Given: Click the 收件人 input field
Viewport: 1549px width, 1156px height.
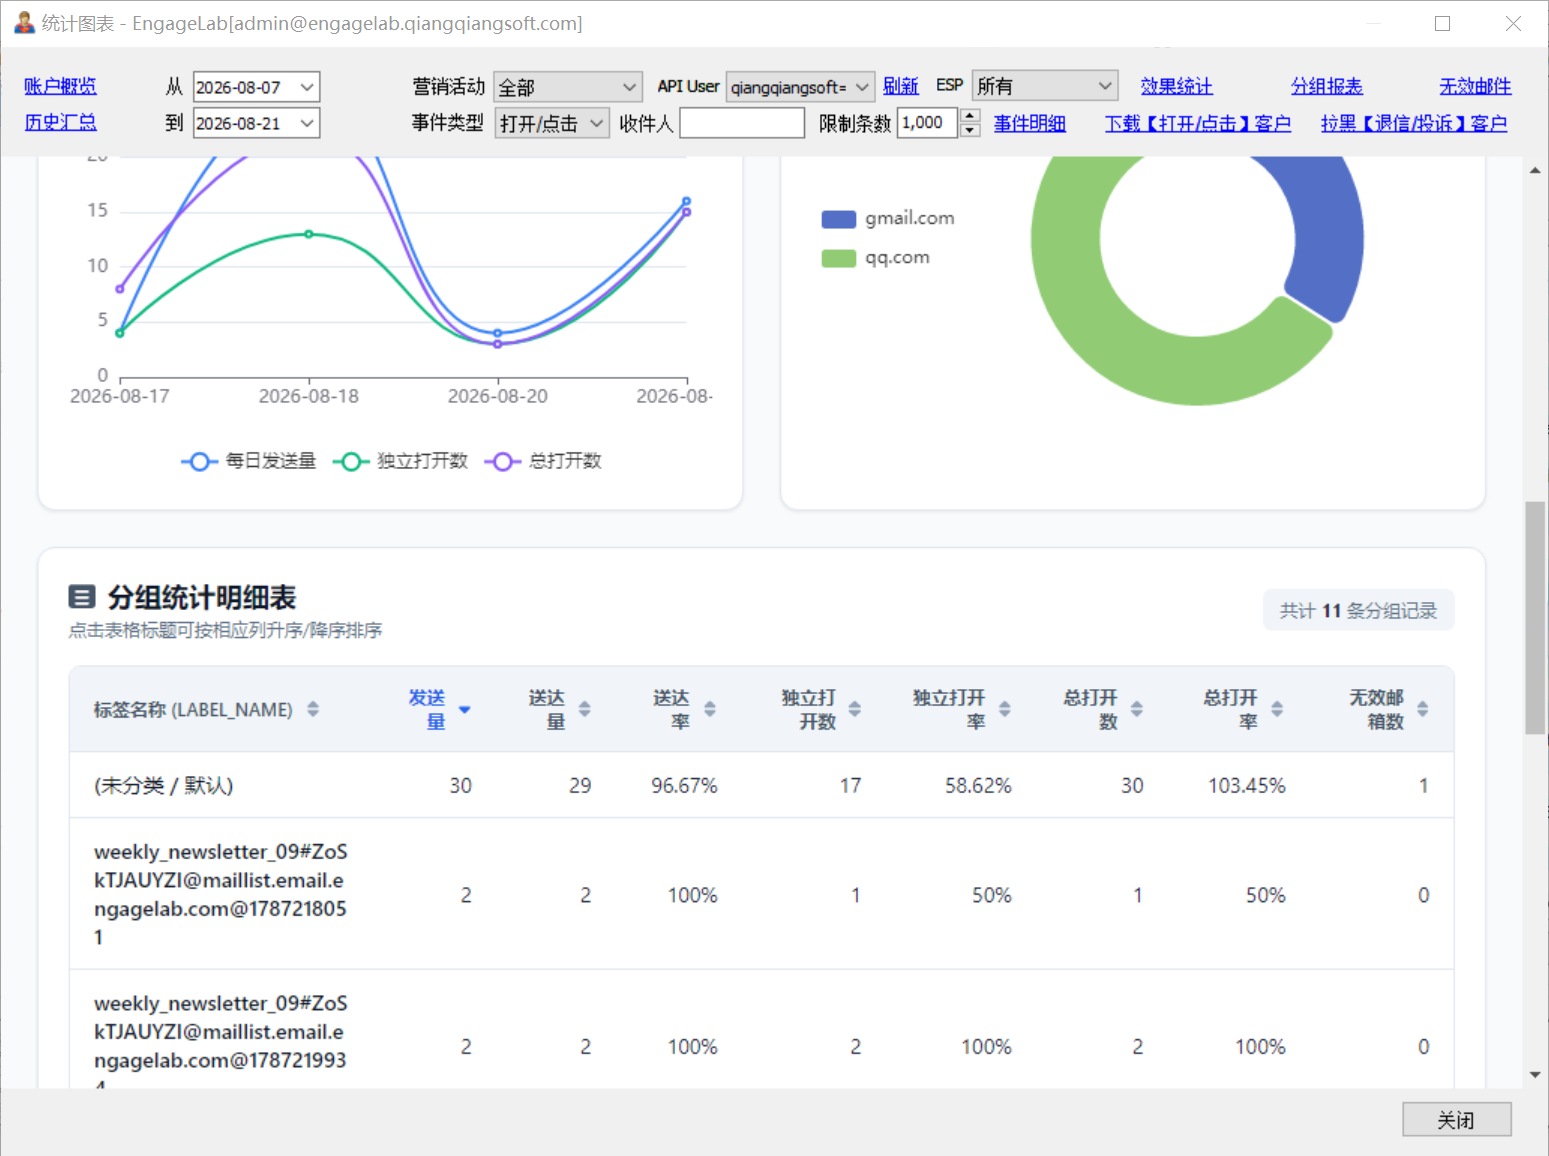Looking at the screenshot, I should (742, 123).
